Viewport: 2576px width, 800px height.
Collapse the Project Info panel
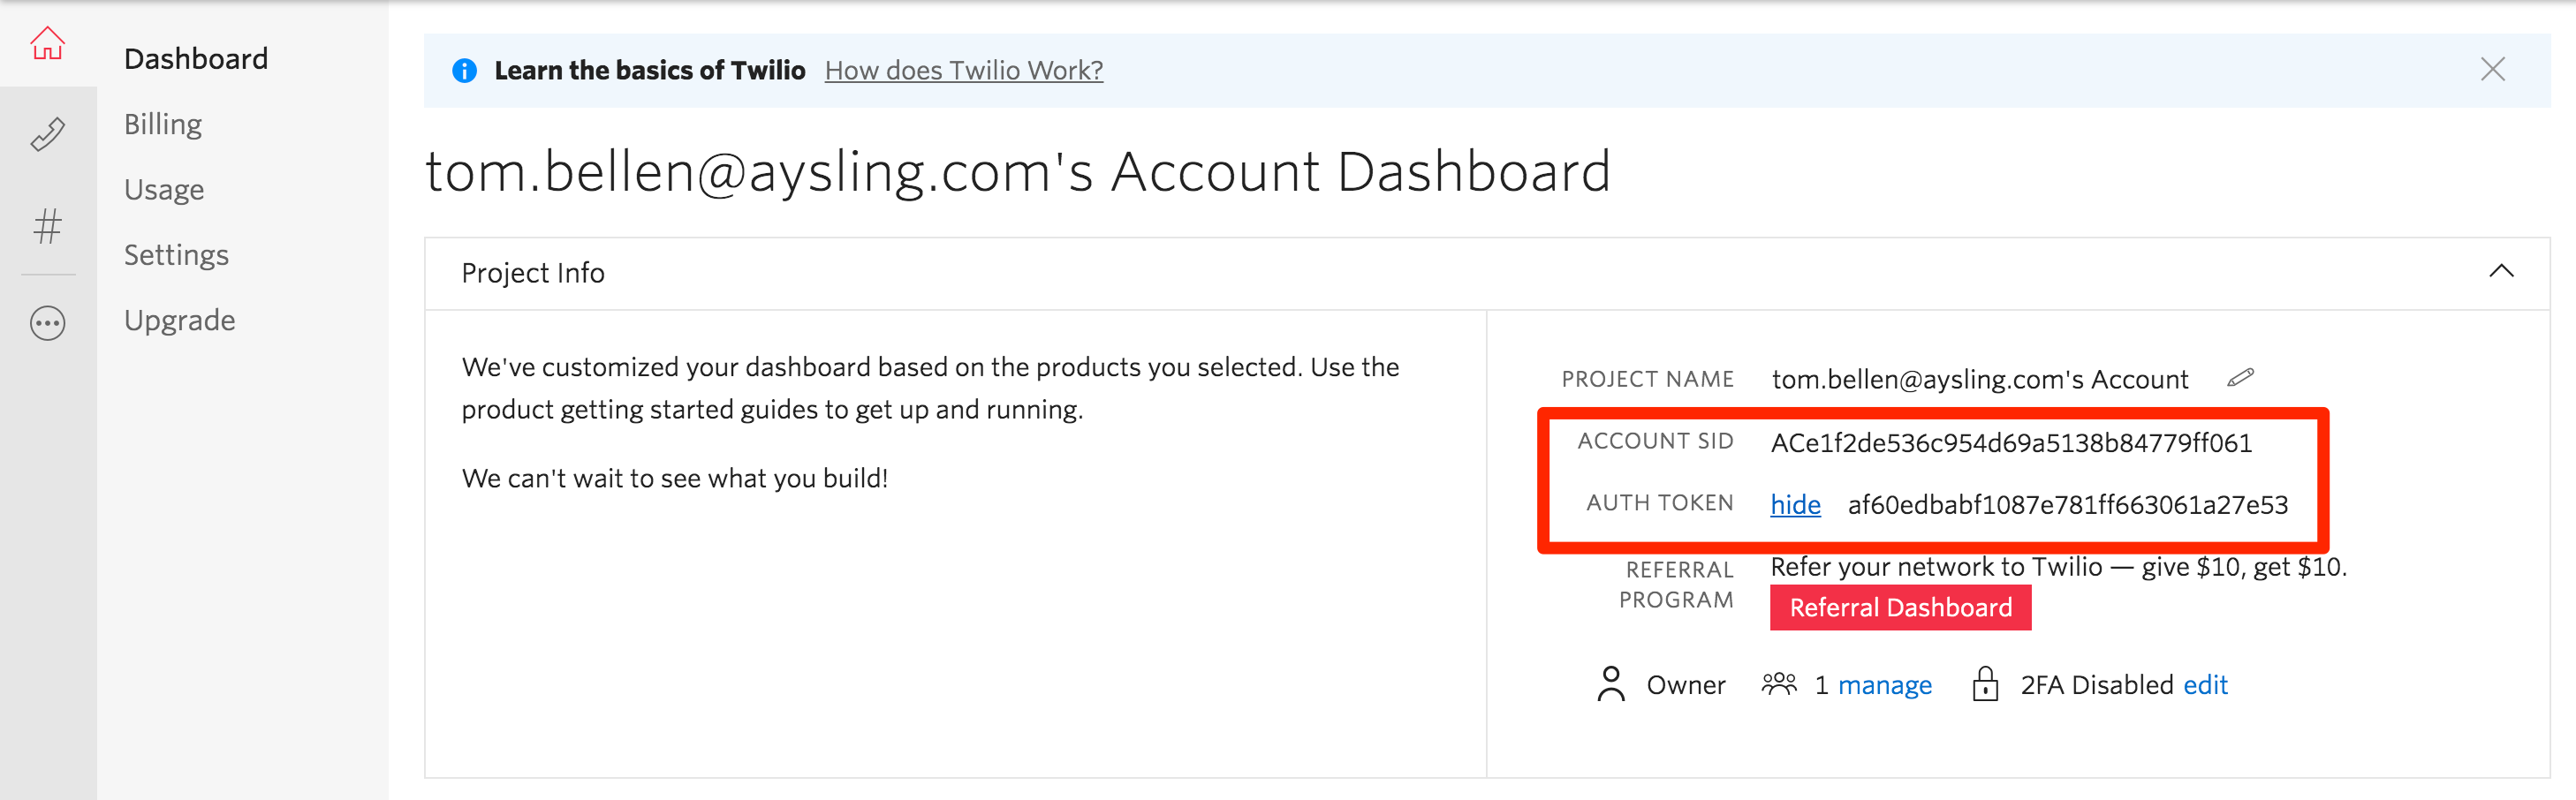[2500, 271]
